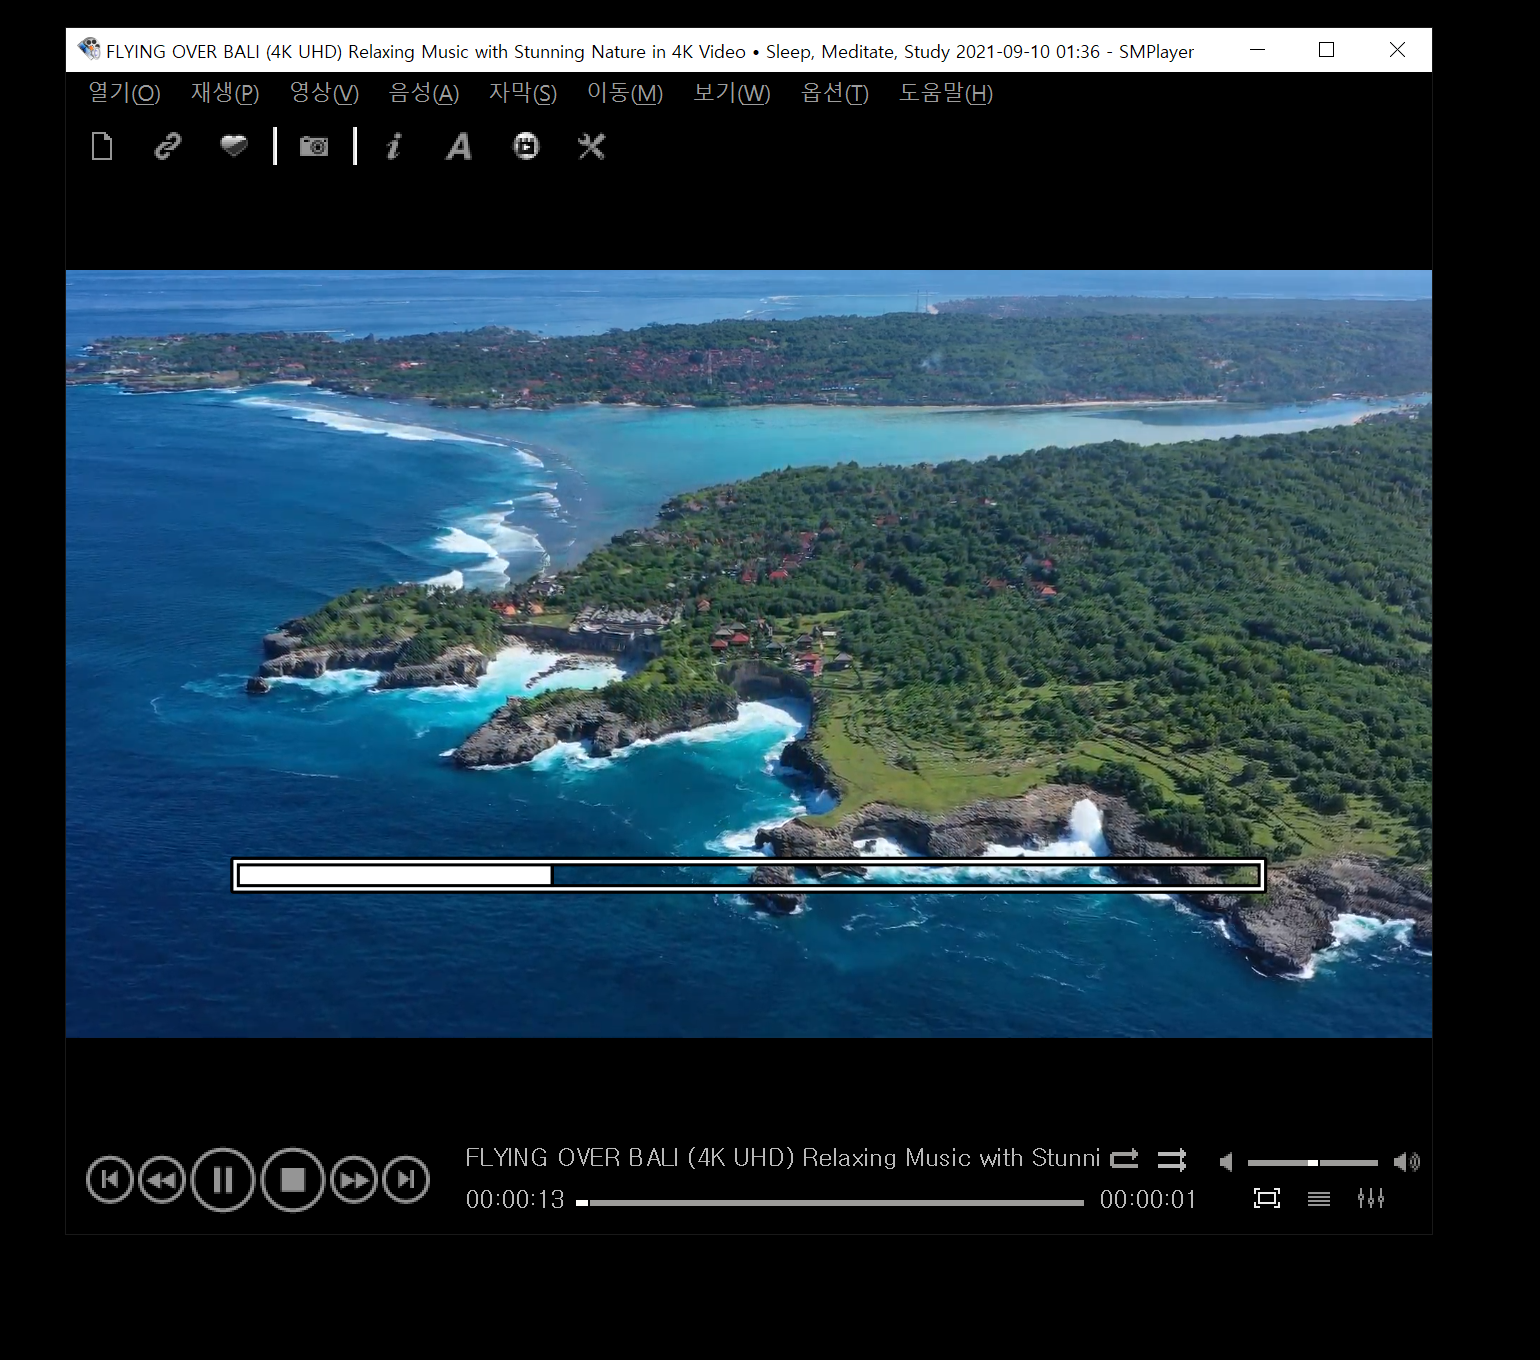Click the SMPlayer title bar app icon
Image resolution: width=1540 pixels, height=1360 pixels.
coord(89,49)
